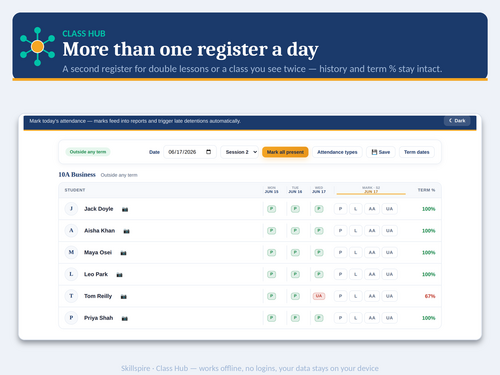Viewport: 500px width, 375px height.
Task: Select Leo Park's L avatar
Action: (71, 274)
